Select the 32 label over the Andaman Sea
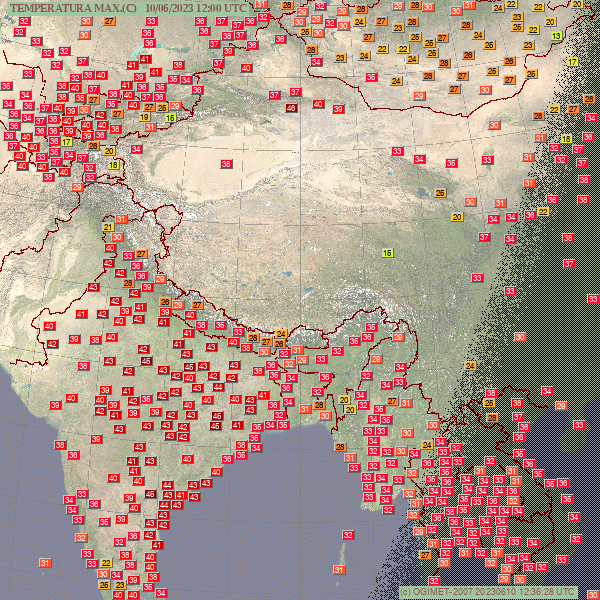 [x=348, y=535]
